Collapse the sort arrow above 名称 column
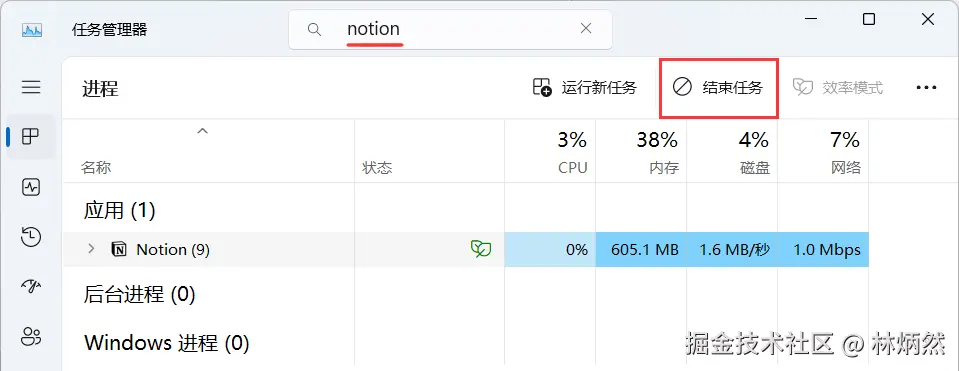Screen dimensions: 959x371 pos(202,131)
